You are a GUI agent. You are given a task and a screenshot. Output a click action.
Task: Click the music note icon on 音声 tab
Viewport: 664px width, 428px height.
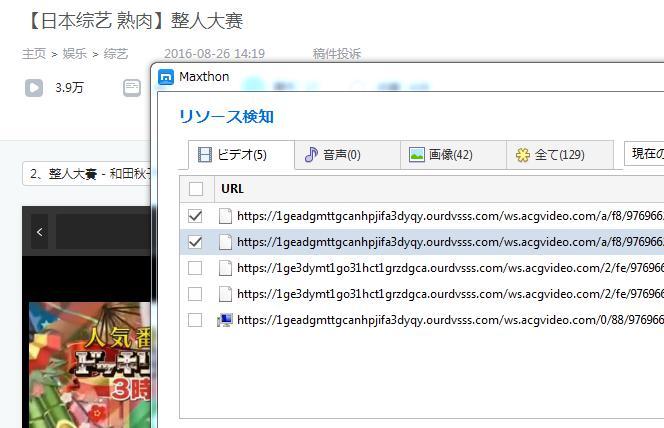coord(311,155)
